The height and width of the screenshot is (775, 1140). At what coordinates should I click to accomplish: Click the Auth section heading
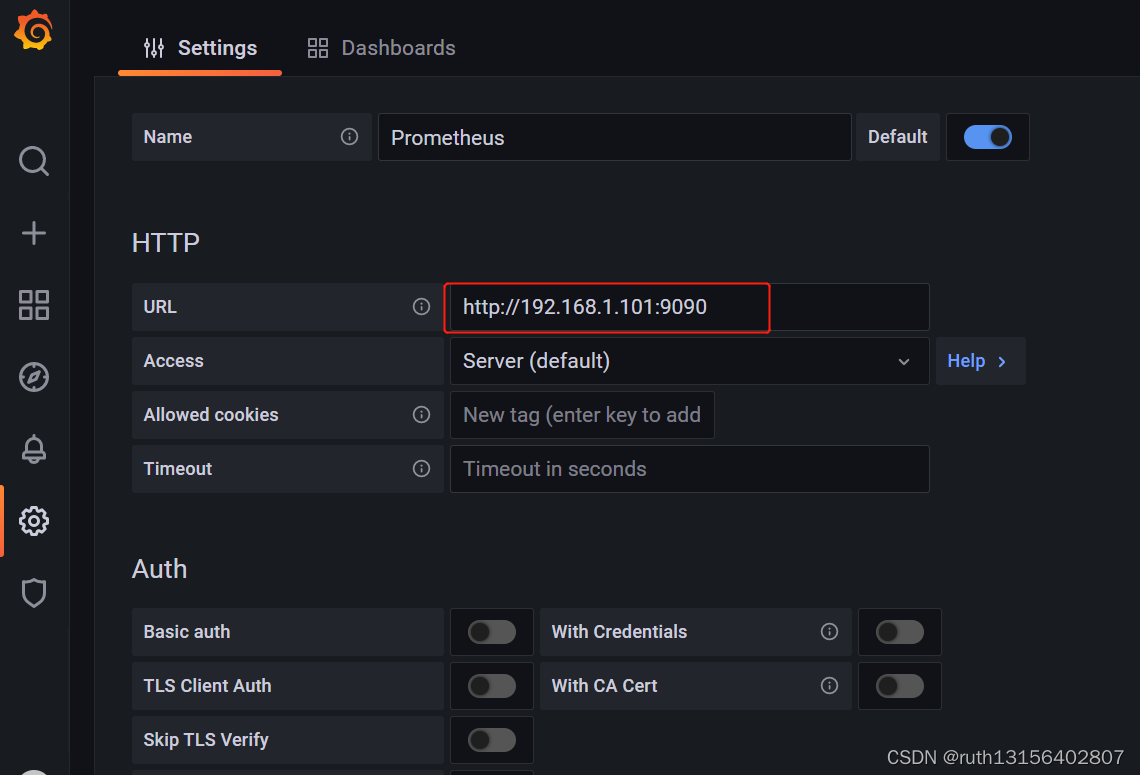coord(159,569)
